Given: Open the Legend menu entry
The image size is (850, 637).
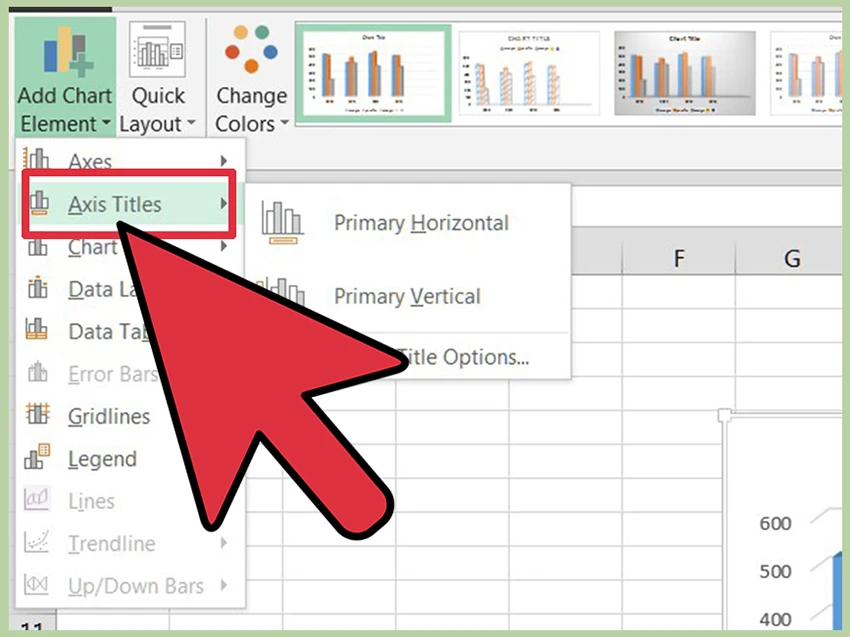Looking at the screenshot, I should 102,460.
